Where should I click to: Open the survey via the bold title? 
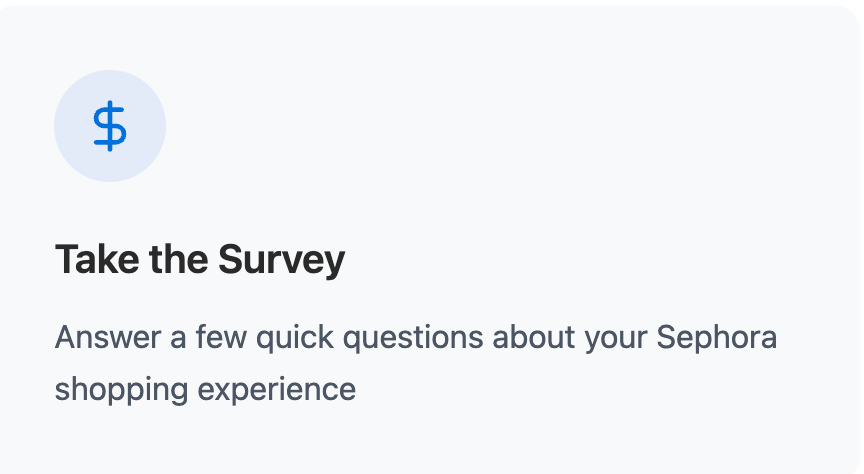click(x=199, y=260)
